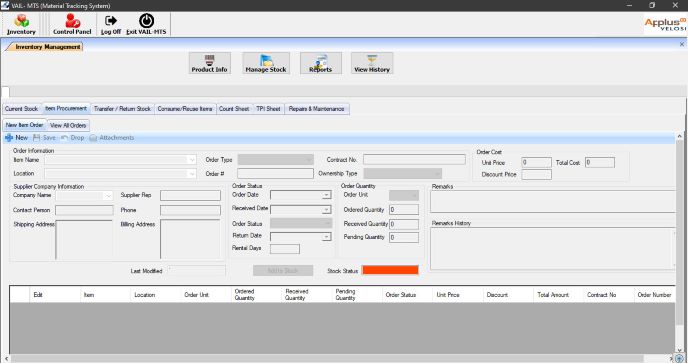Viewport: 688px width, 363px height.
Task: Click the Attachments icon
Action: (93, 138)
